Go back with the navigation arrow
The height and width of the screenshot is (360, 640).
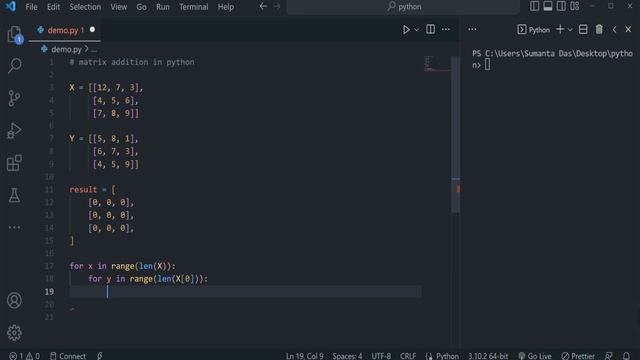pos(263,7)
